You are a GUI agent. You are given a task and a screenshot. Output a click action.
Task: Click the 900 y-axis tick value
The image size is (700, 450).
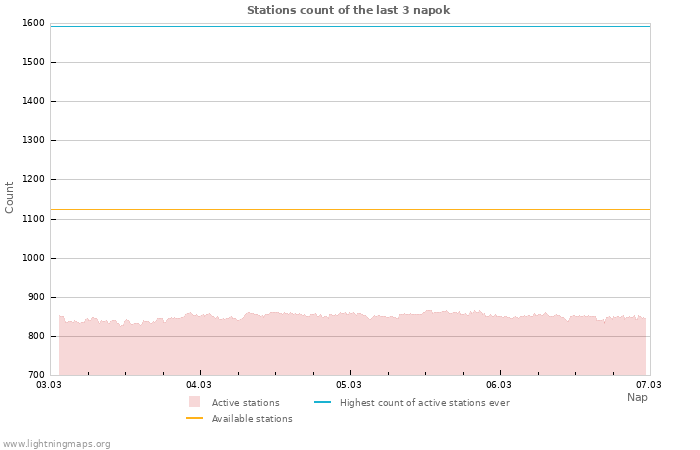point(36,297)
